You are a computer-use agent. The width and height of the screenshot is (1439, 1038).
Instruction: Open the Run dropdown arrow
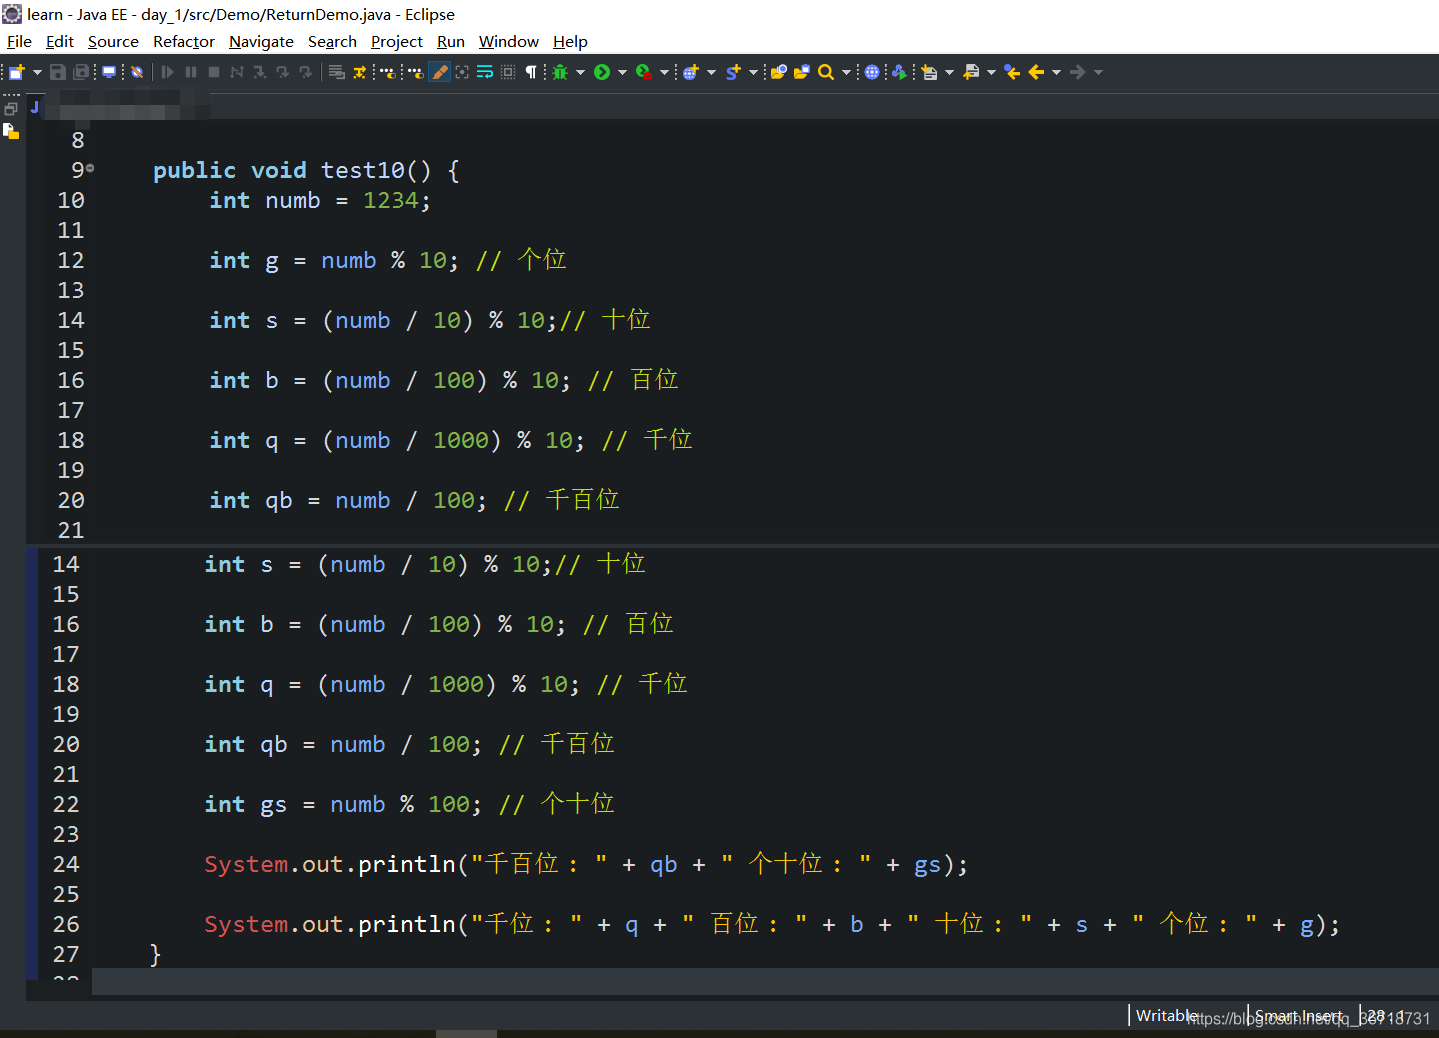click(622, 72)
